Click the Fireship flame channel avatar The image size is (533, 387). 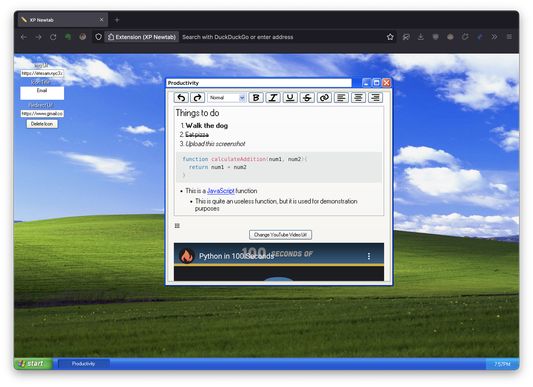tap(186, 256)
